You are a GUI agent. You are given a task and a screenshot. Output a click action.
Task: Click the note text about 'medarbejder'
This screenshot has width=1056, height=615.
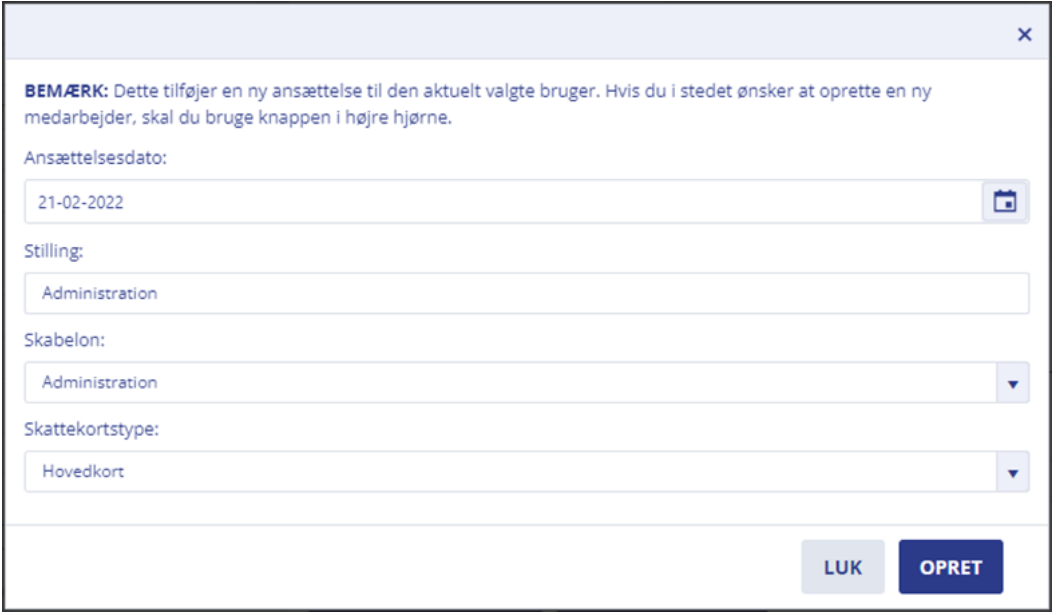[238, 117]
